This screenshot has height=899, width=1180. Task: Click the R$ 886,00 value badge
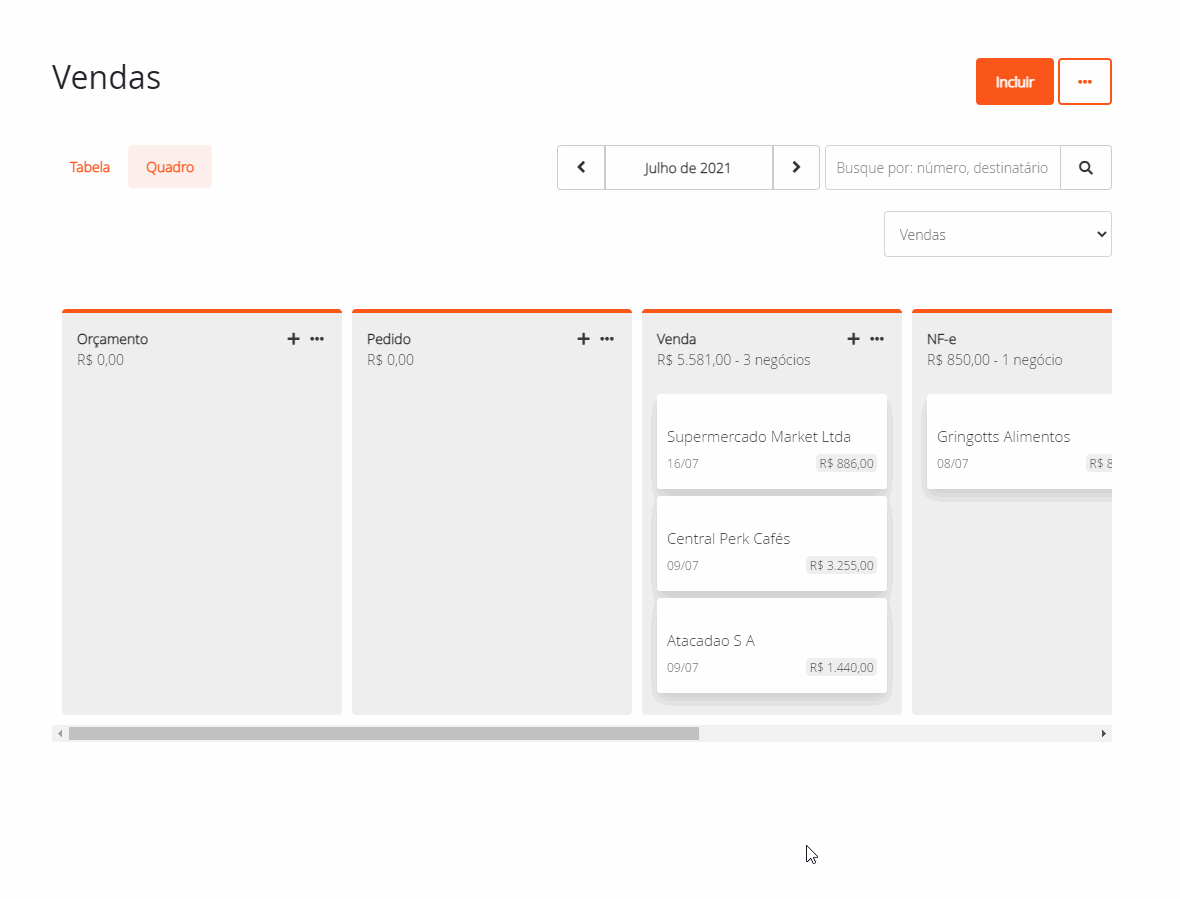point(847,463)
